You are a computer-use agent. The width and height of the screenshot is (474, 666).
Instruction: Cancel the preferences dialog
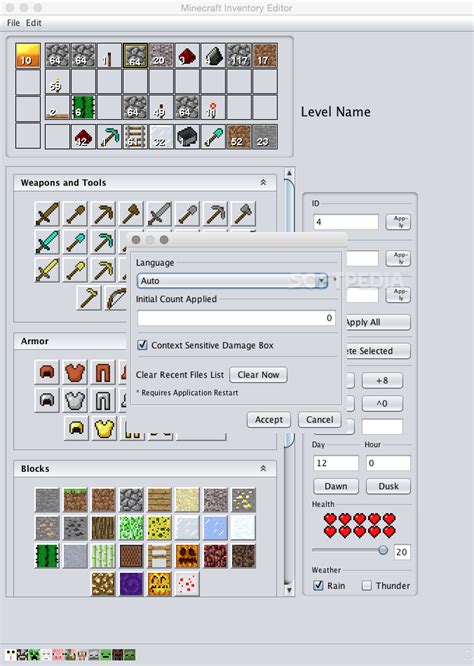point(319,420)
